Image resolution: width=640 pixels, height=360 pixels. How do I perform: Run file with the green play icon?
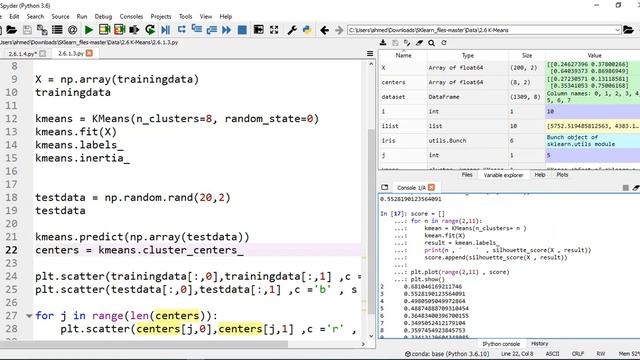[89, 30]
